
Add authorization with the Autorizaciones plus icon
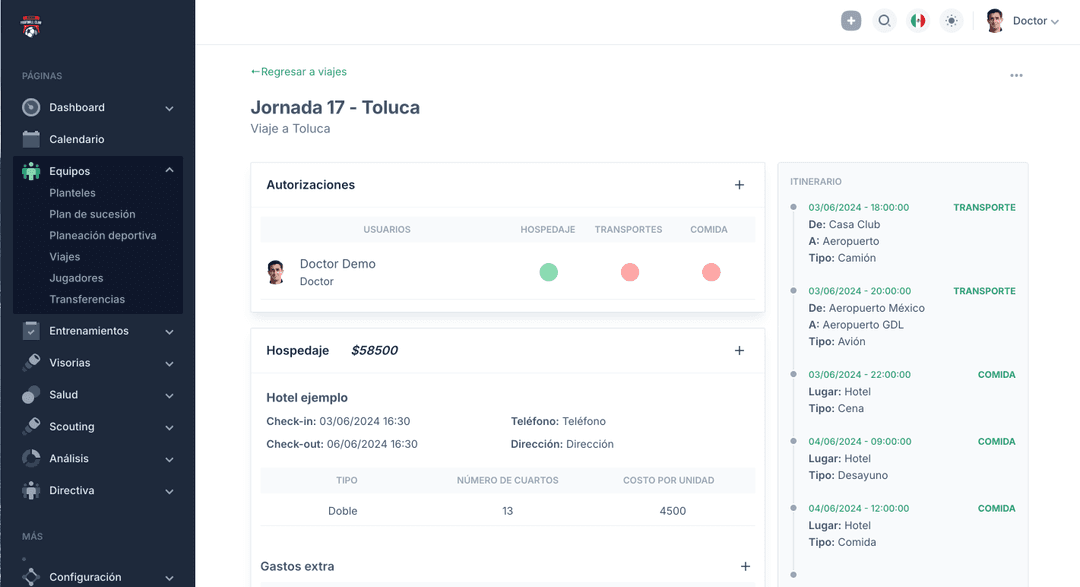(x=740, y=185)
